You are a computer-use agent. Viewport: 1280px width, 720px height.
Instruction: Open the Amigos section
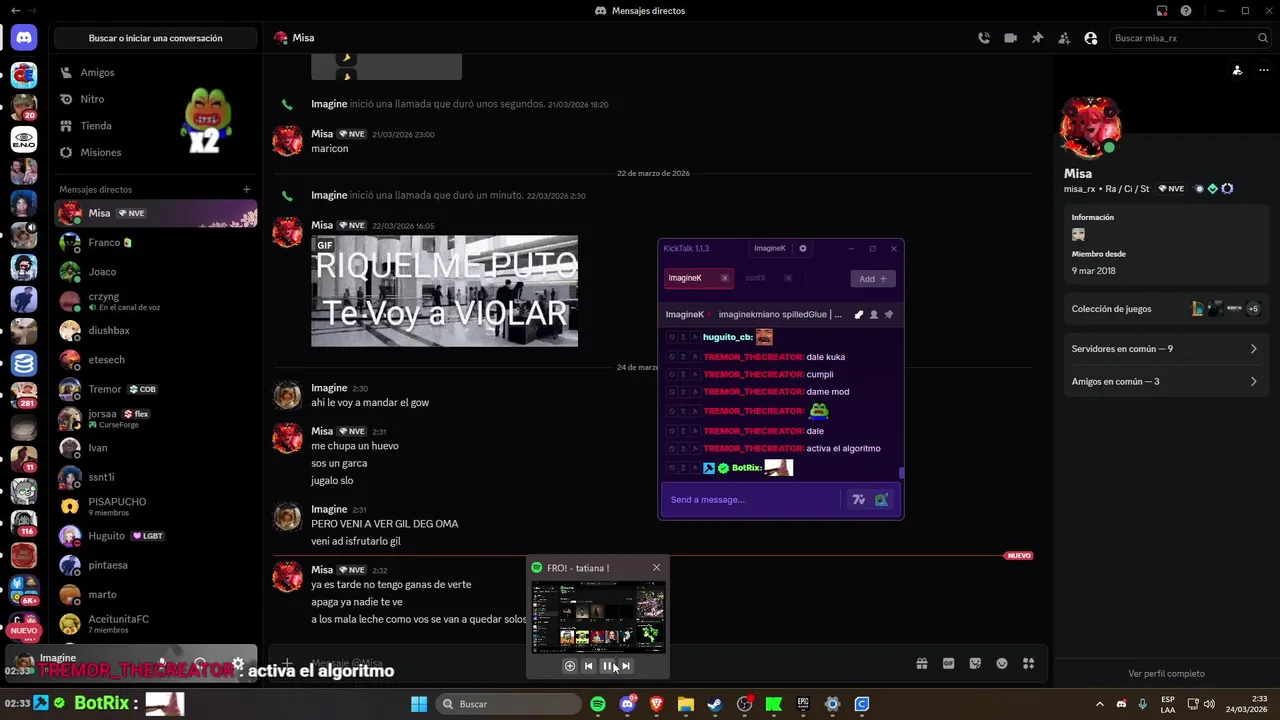click(x=156, y=72)
